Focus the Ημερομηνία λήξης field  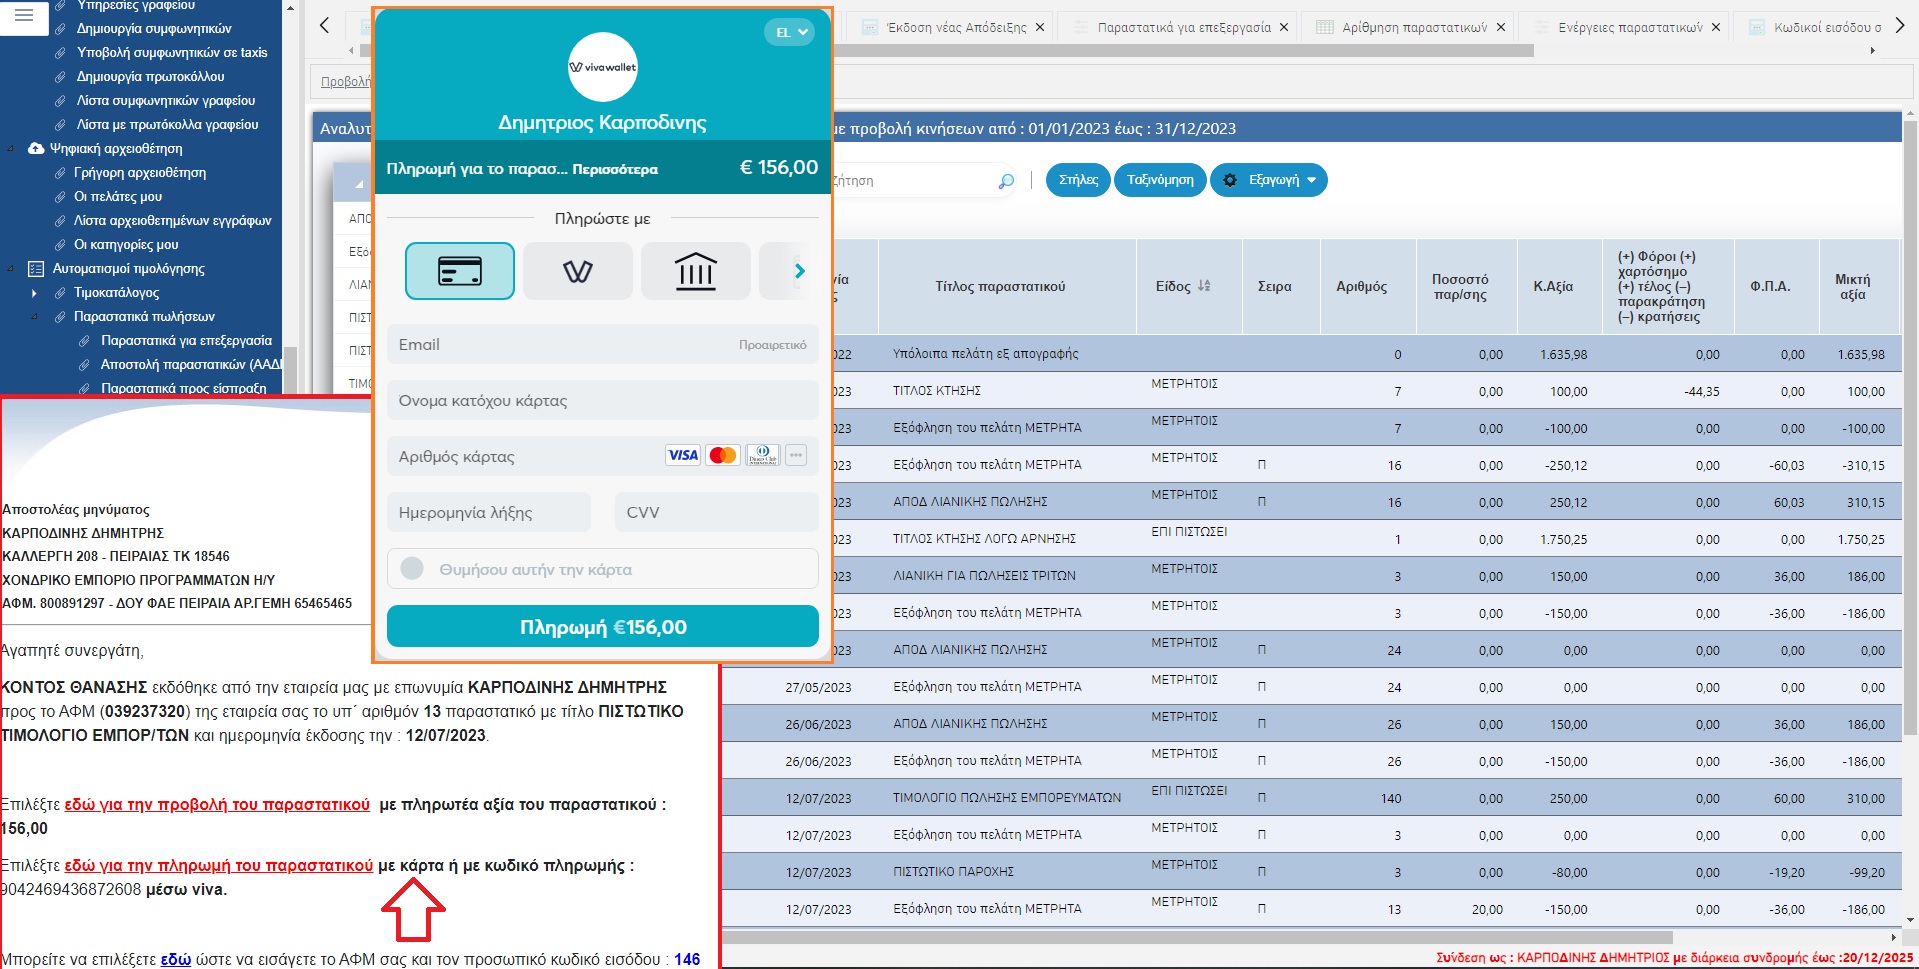[489, 512]
